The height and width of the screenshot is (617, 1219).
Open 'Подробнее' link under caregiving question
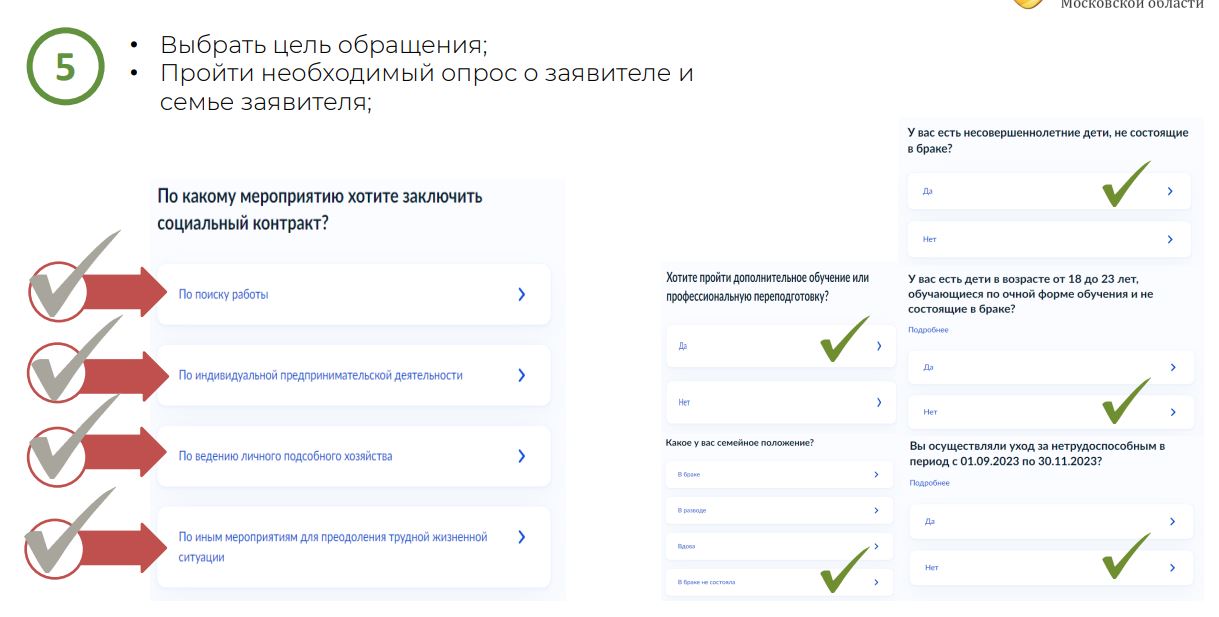[x=929, y=483]
